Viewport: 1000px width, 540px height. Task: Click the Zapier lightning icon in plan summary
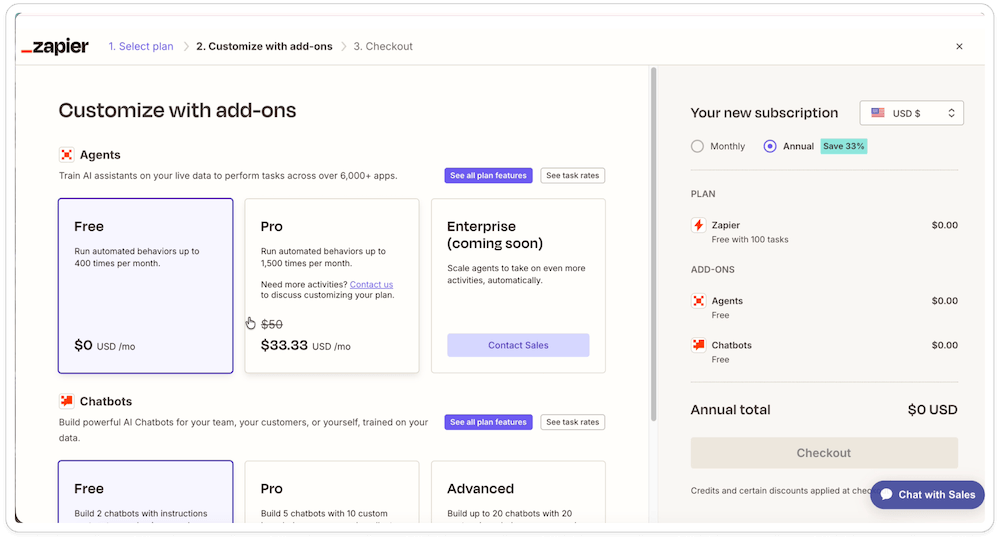(x=698, y=225)
